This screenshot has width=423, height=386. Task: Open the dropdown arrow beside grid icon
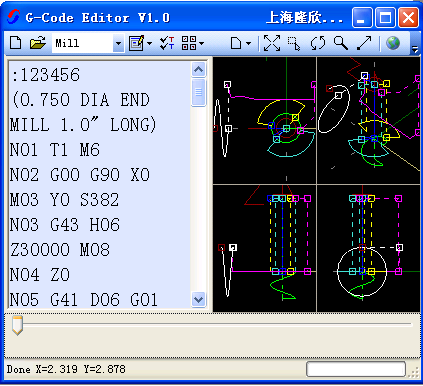(x=201, y=43)
